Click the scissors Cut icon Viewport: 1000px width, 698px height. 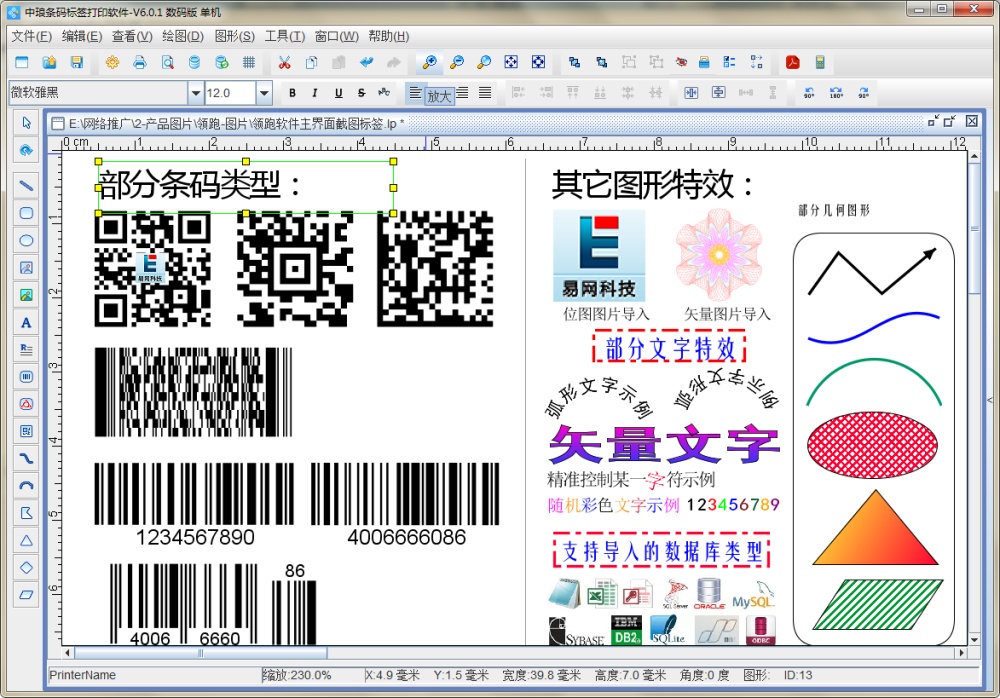coord(285,62)
